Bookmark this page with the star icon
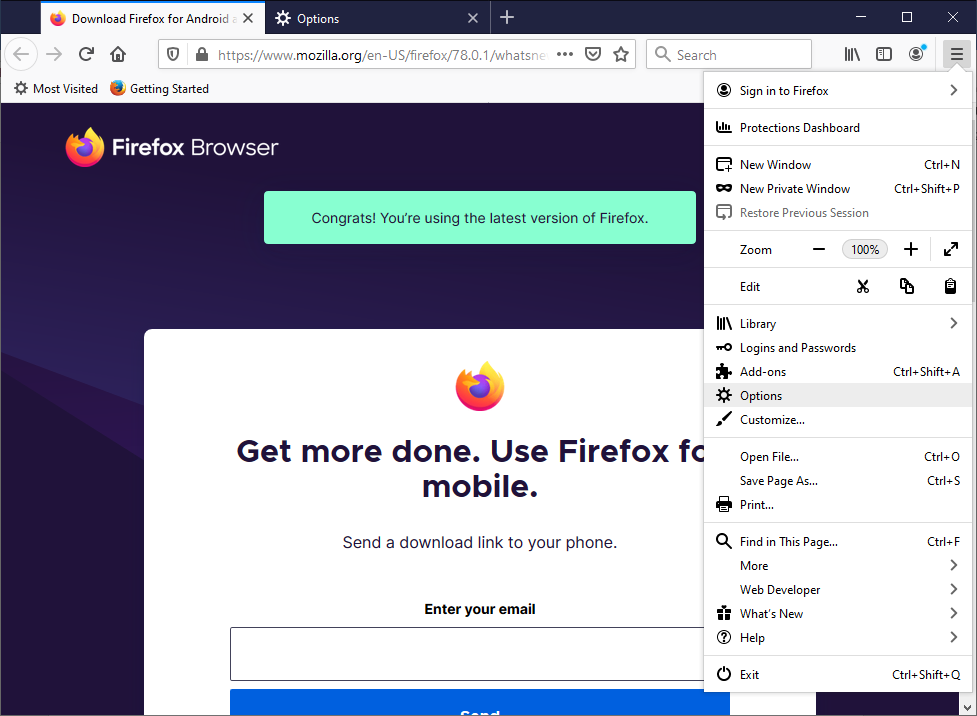 [x=621, y=54]
